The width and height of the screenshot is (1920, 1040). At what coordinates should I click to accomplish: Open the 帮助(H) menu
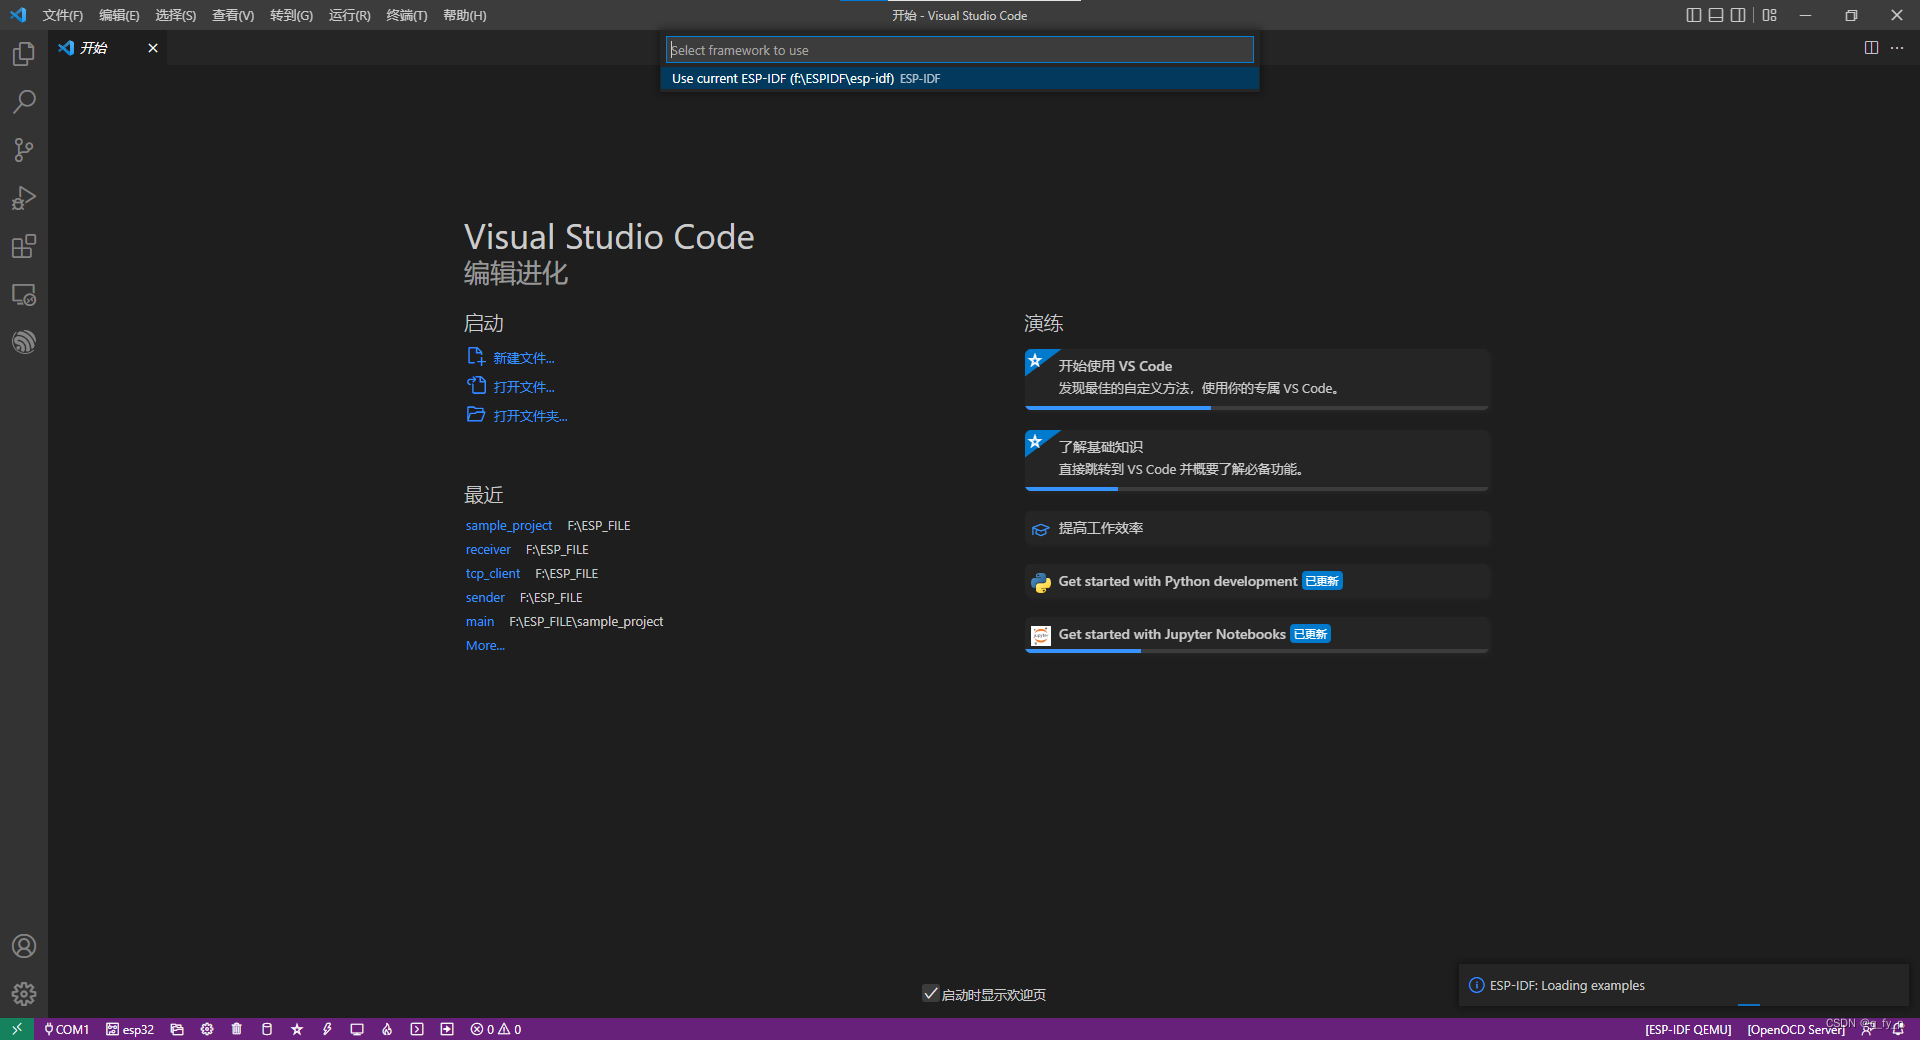465,15
